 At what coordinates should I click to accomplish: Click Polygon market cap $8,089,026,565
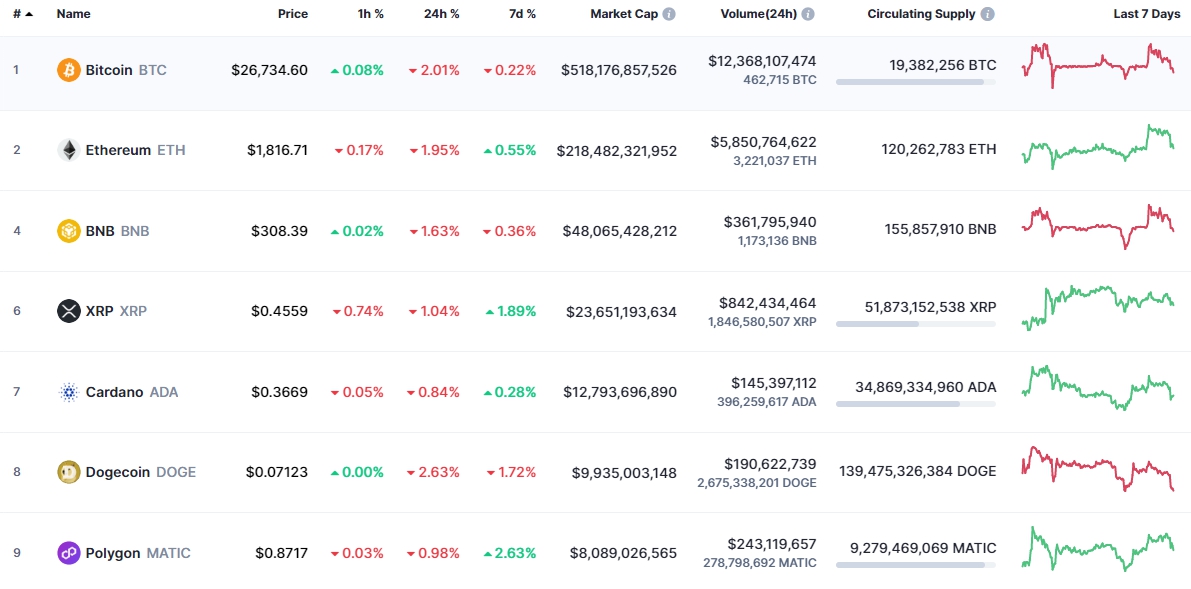click(624, 553)
